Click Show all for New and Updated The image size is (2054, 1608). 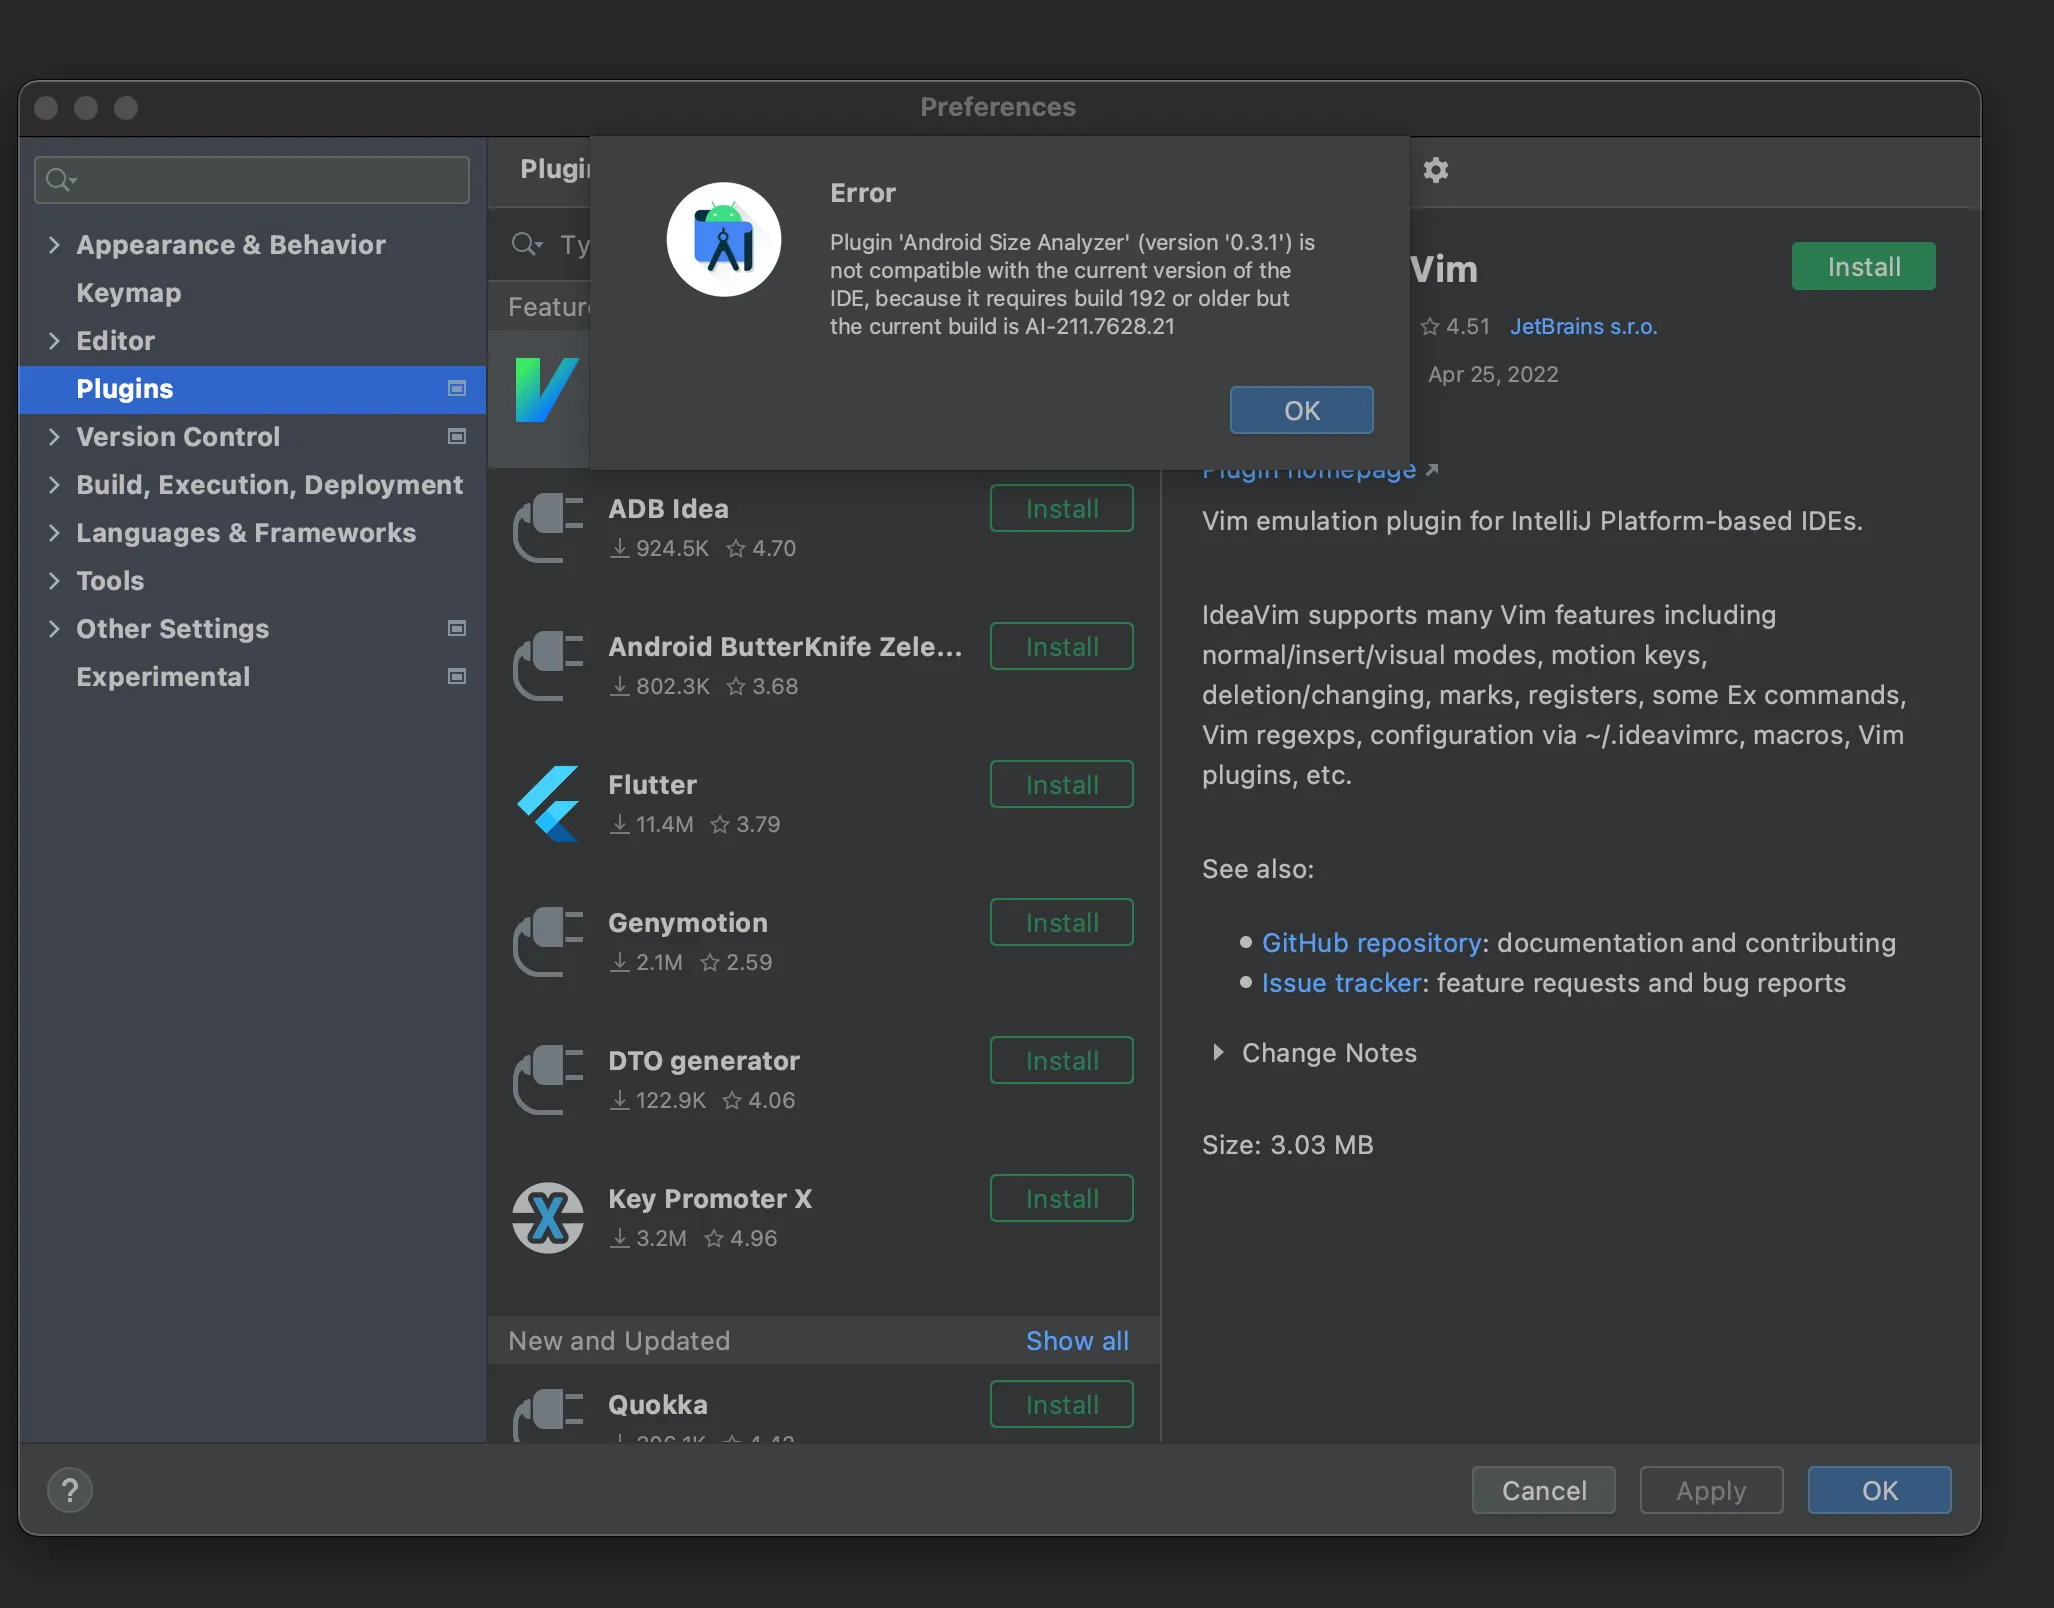pyautogui.click(x=1077, y=1340)
